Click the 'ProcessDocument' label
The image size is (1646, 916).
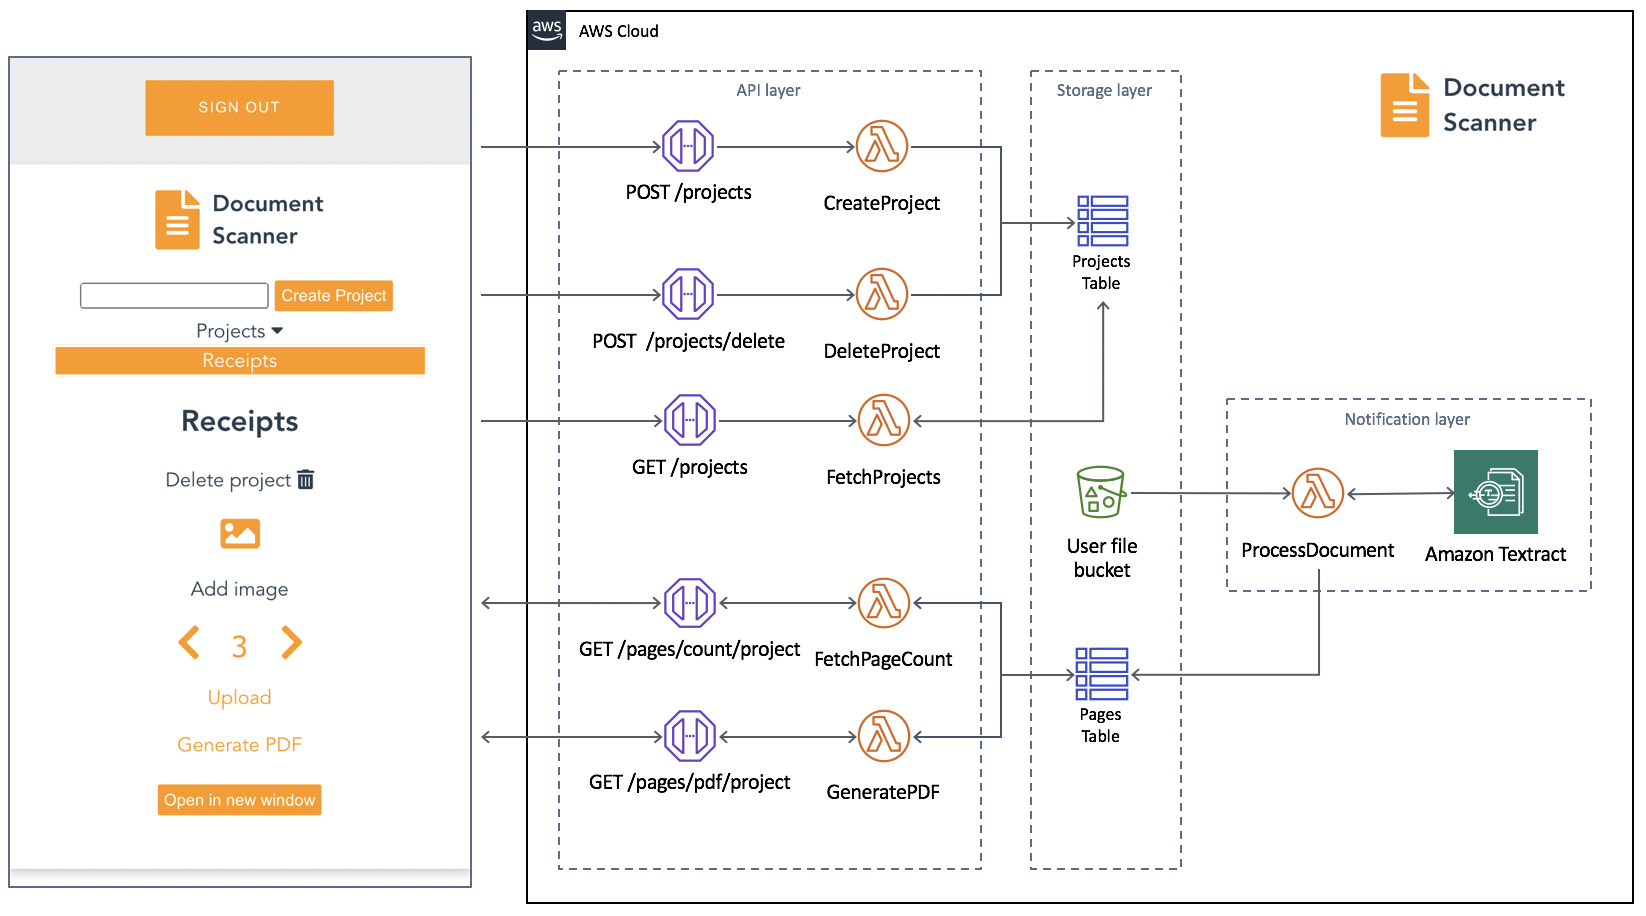[x=1318, y=550]
